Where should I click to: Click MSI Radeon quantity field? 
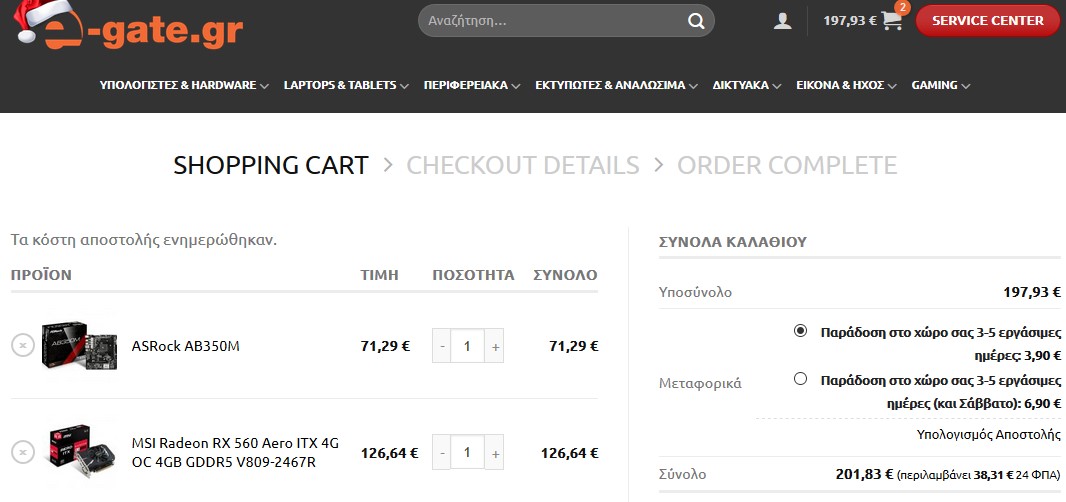tap(467, 452)
